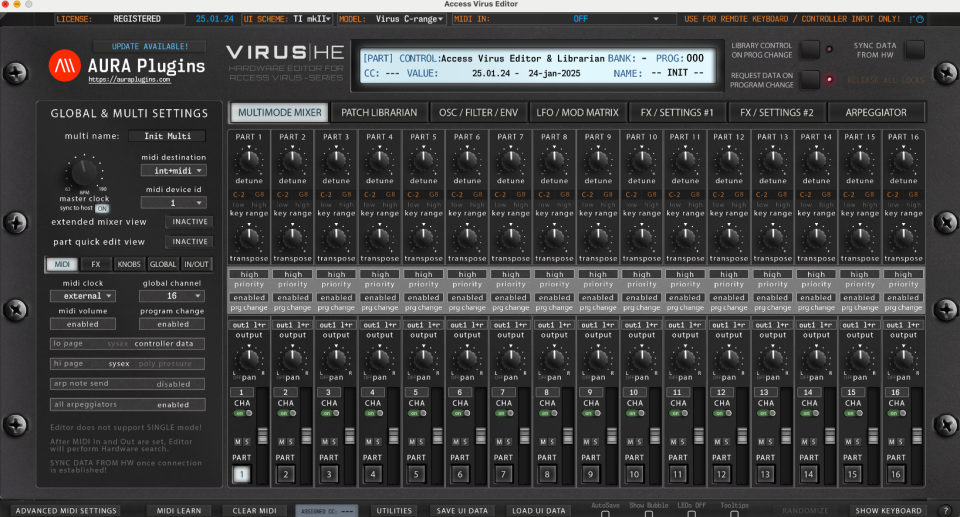Viewport: 960px width, 517px height.
Task: Click the Part 3 transpose knob
Action: click(x=336, y=238)
